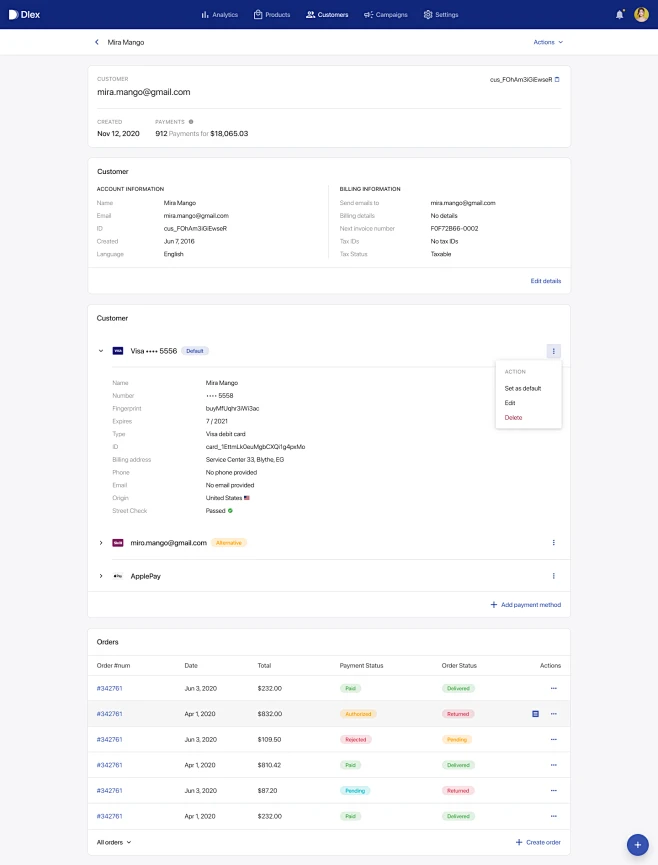Open the Settings tab

point(441,15)
